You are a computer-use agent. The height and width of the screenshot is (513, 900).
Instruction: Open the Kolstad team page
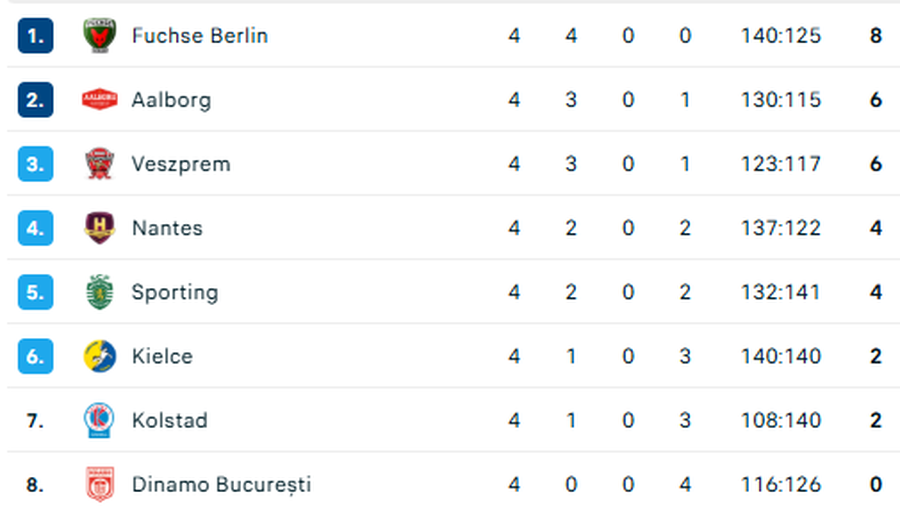[169, 420]
